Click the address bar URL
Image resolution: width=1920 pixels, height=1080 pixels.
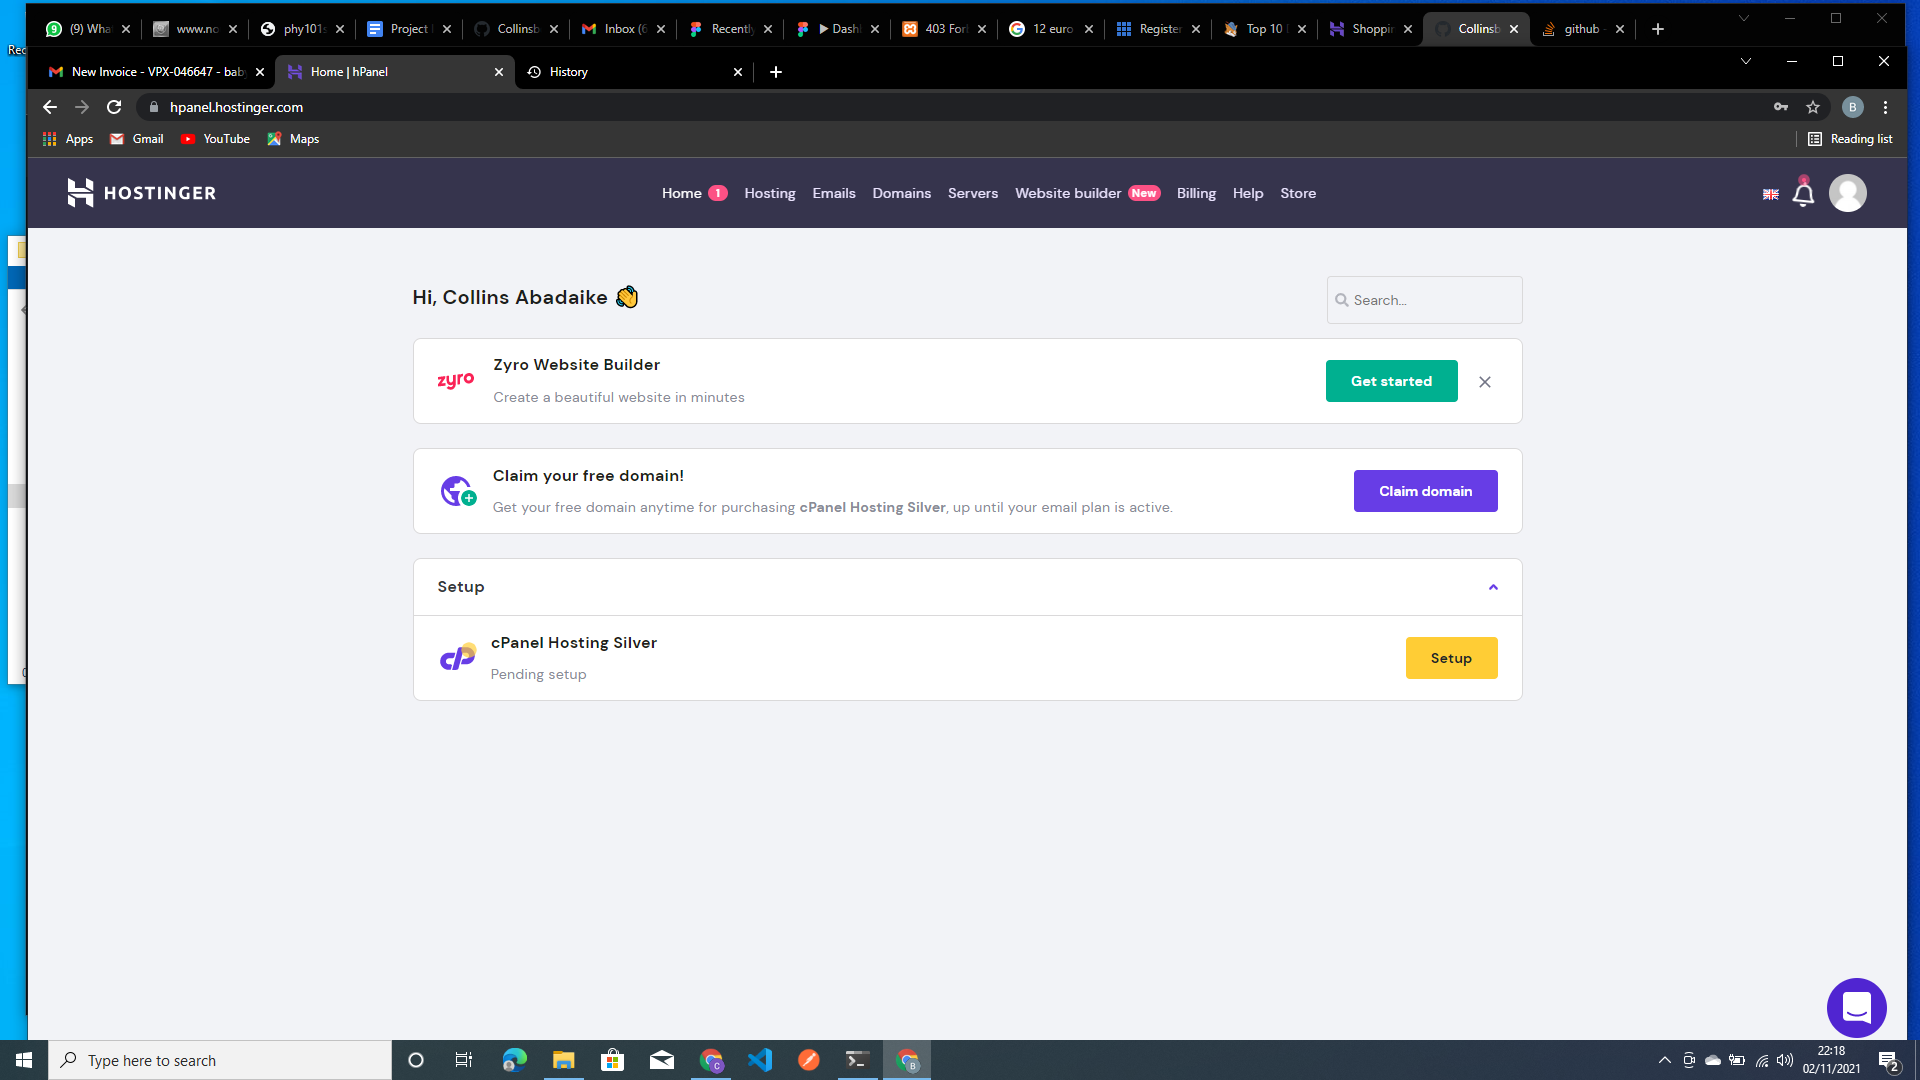[236, 107]
